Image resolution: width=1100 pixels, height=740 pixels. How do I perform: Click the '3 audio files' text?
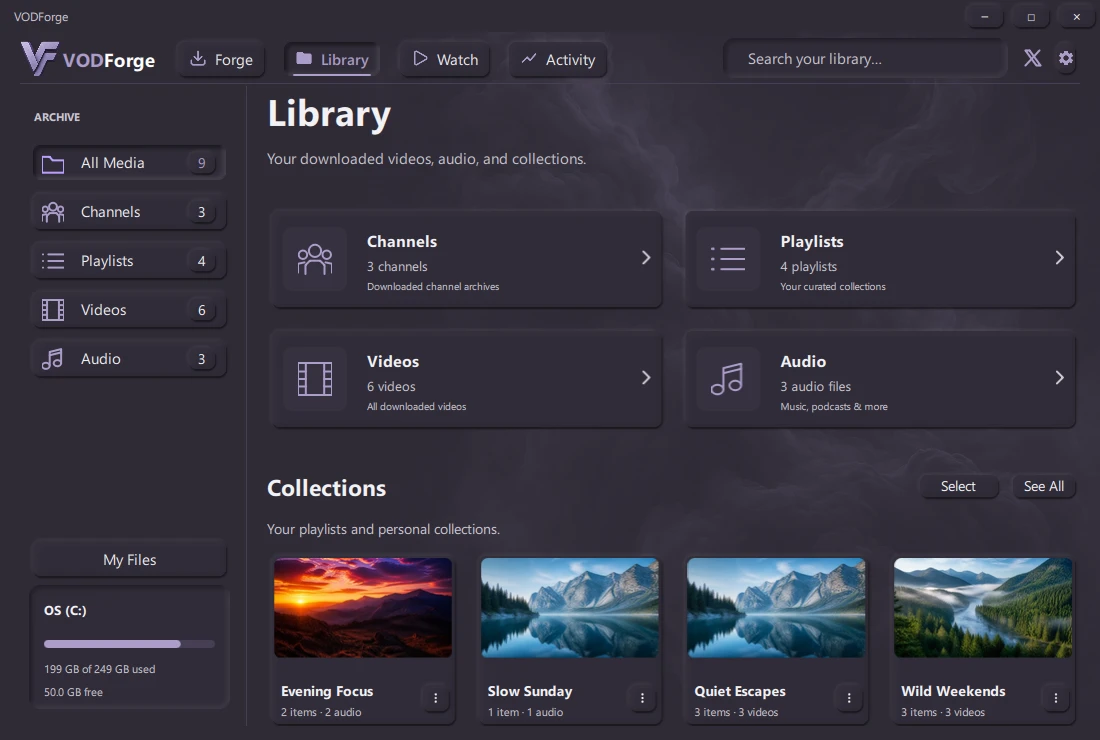click(x=815, y=386)
